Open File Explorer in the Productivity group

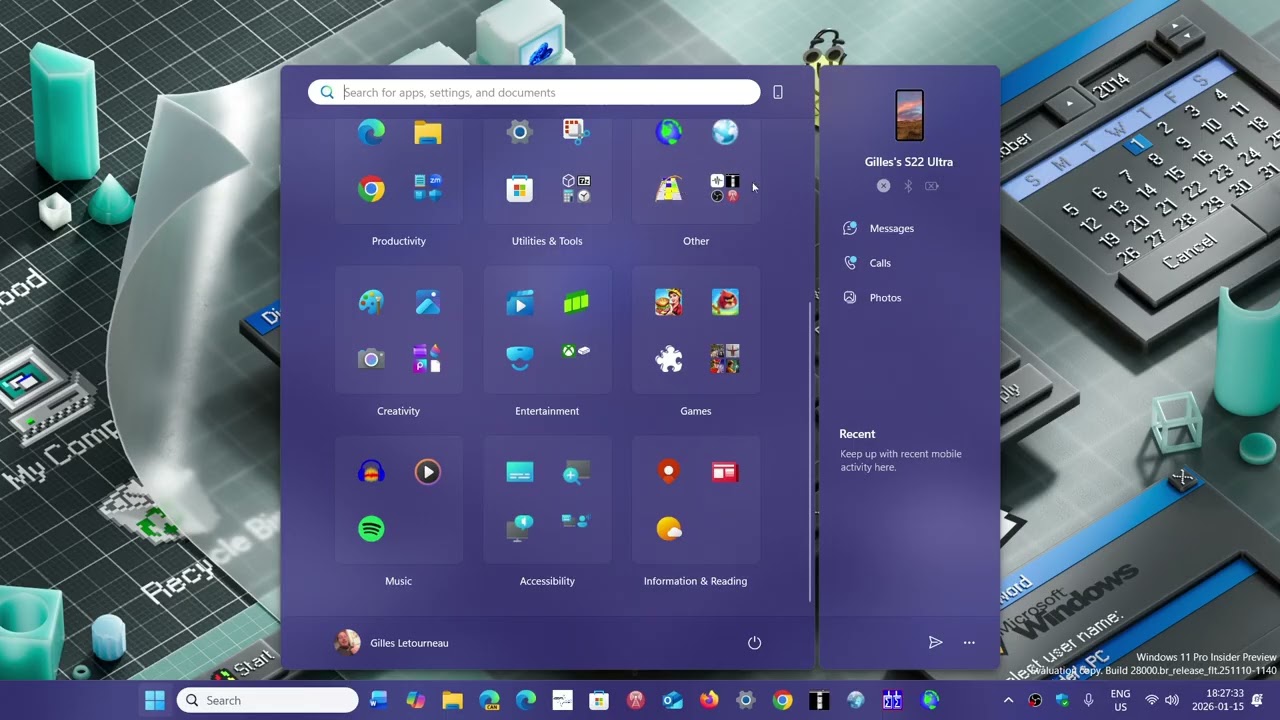point(428,133)
